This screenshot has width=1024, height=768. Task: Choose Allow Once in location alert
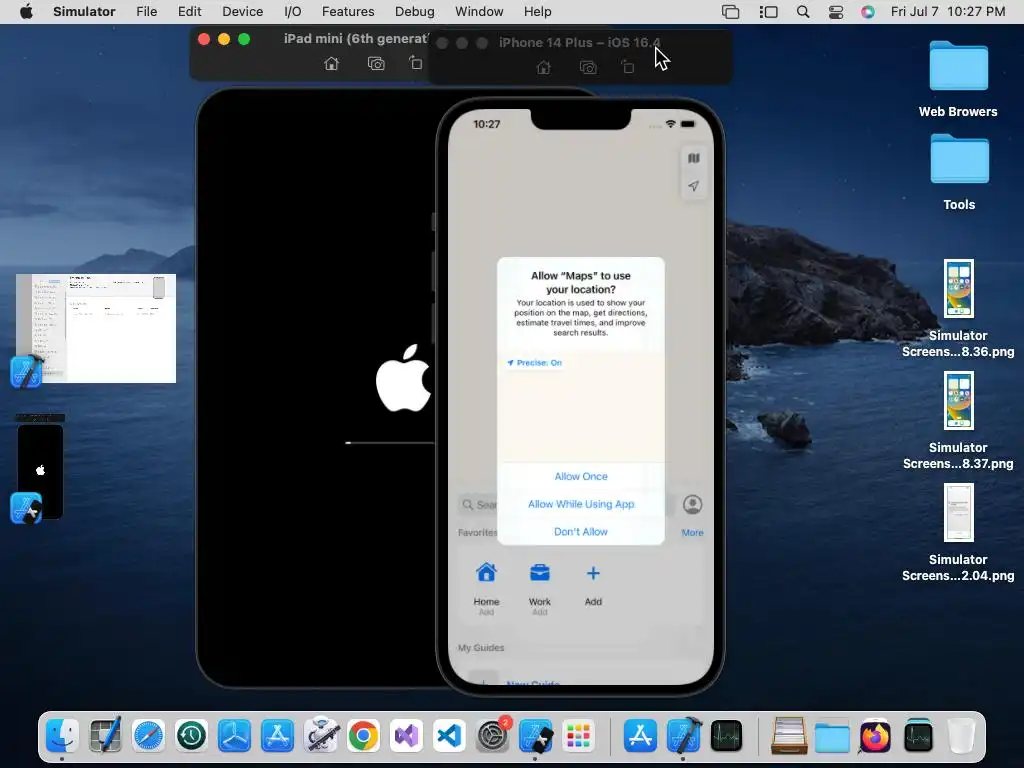[x=581, y=476]
